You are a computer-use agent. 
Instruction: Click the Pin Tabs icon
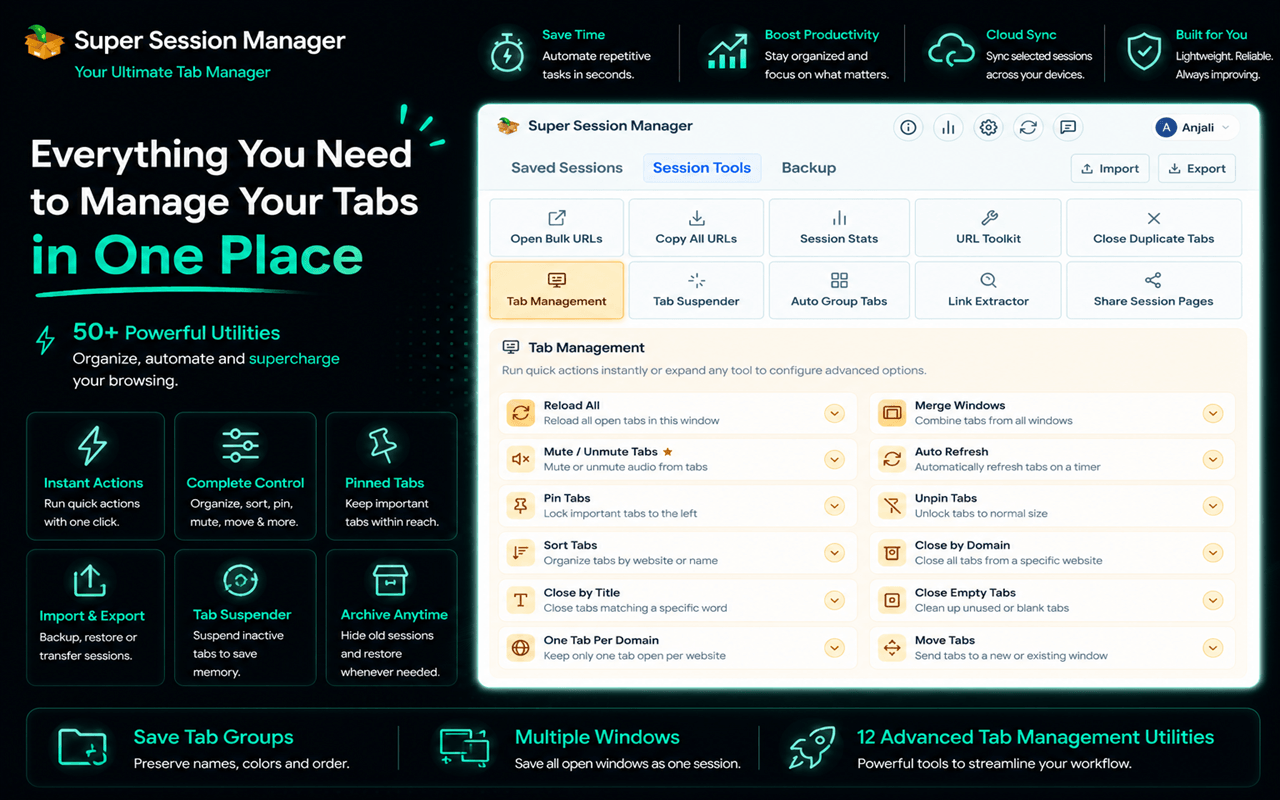tap(520, 506)
